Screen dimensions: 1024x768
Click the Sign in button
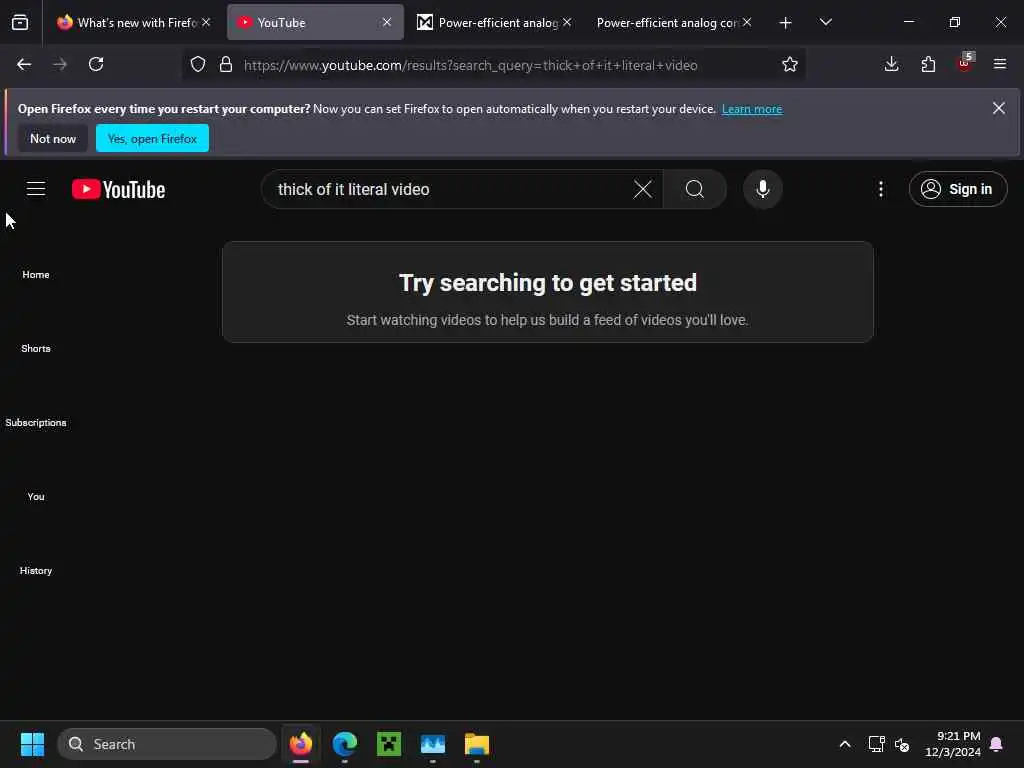pos(957,189)
